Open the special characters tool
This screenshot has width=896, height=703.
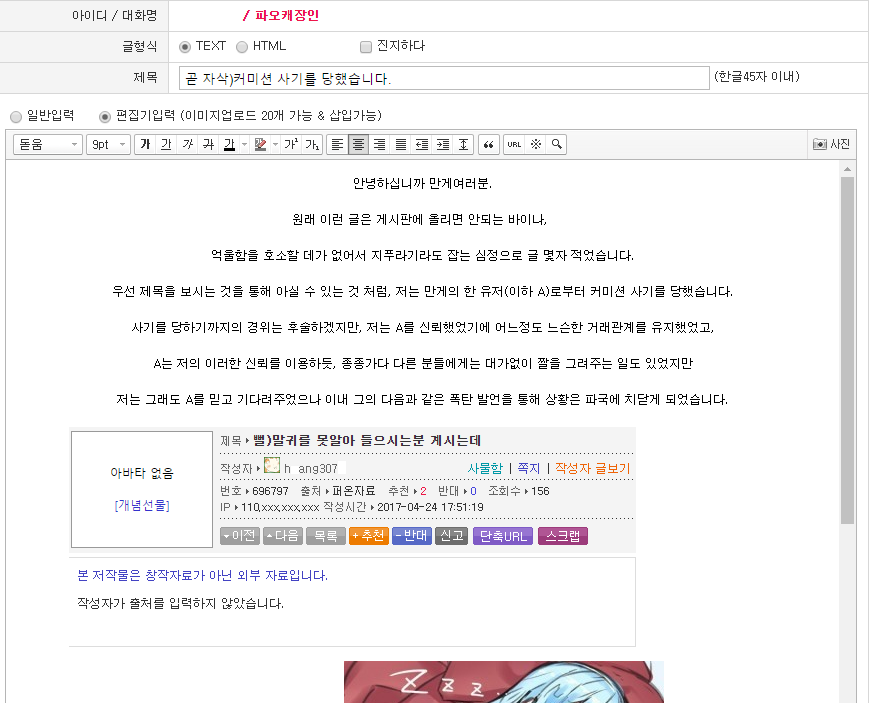[x=535, y=145]
